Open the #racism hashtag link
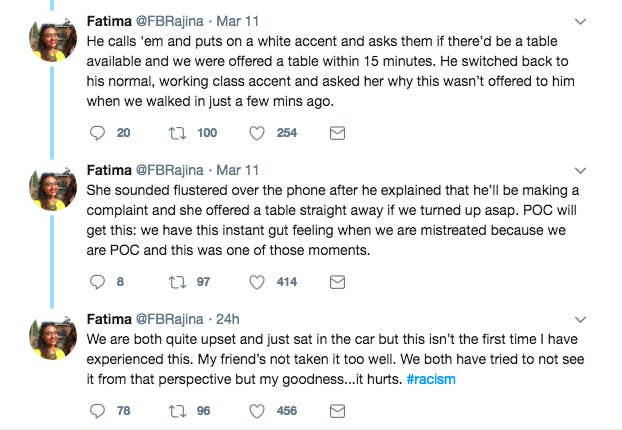622x430 pixels. 431,379
